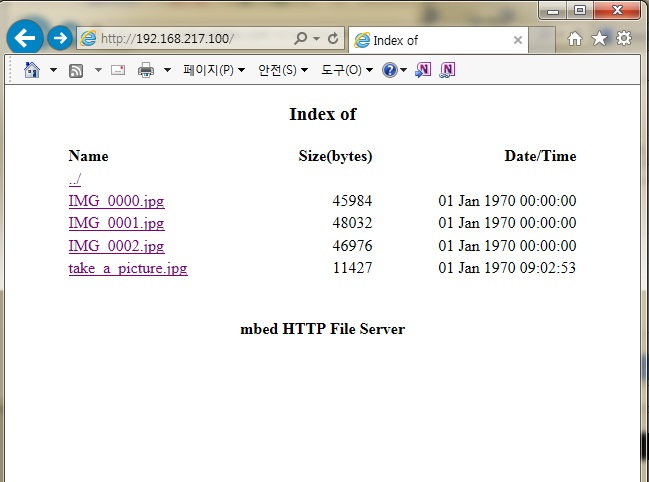Open the 도구(O) menu
This screenshot has height=482, width=649.
coord(347,70)
